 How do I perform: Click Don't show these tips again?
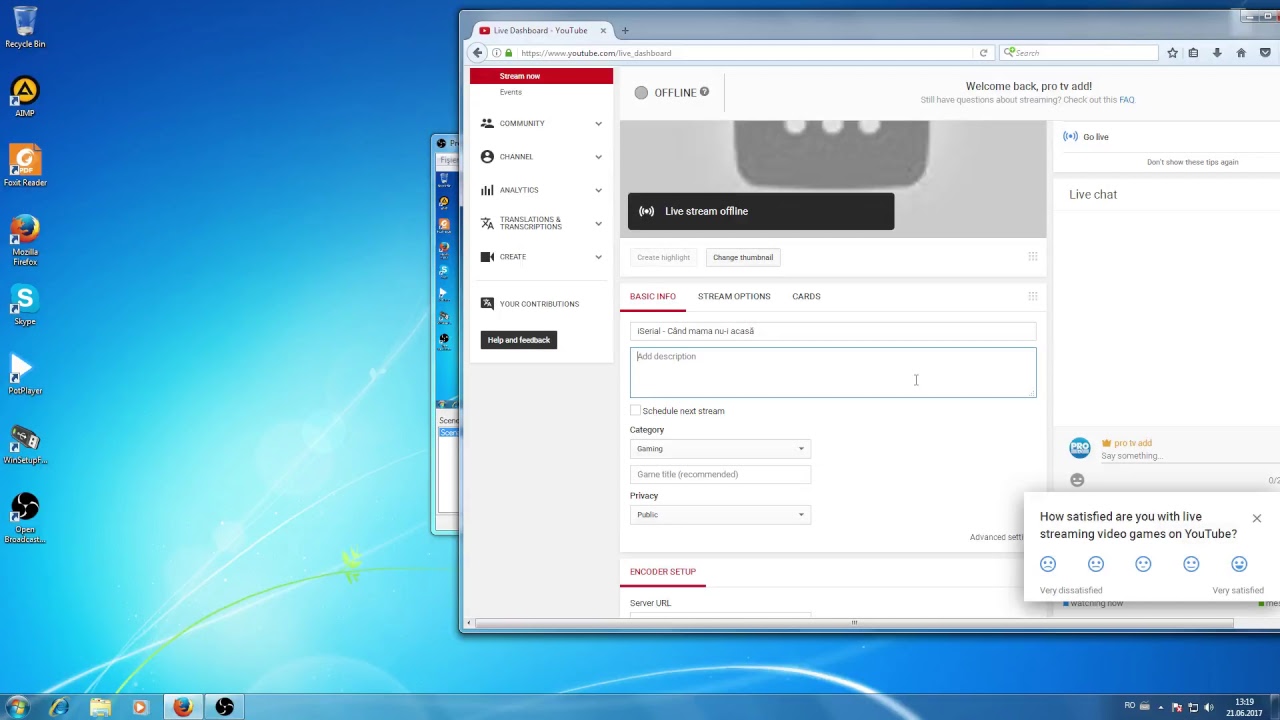pos(1192,162)
